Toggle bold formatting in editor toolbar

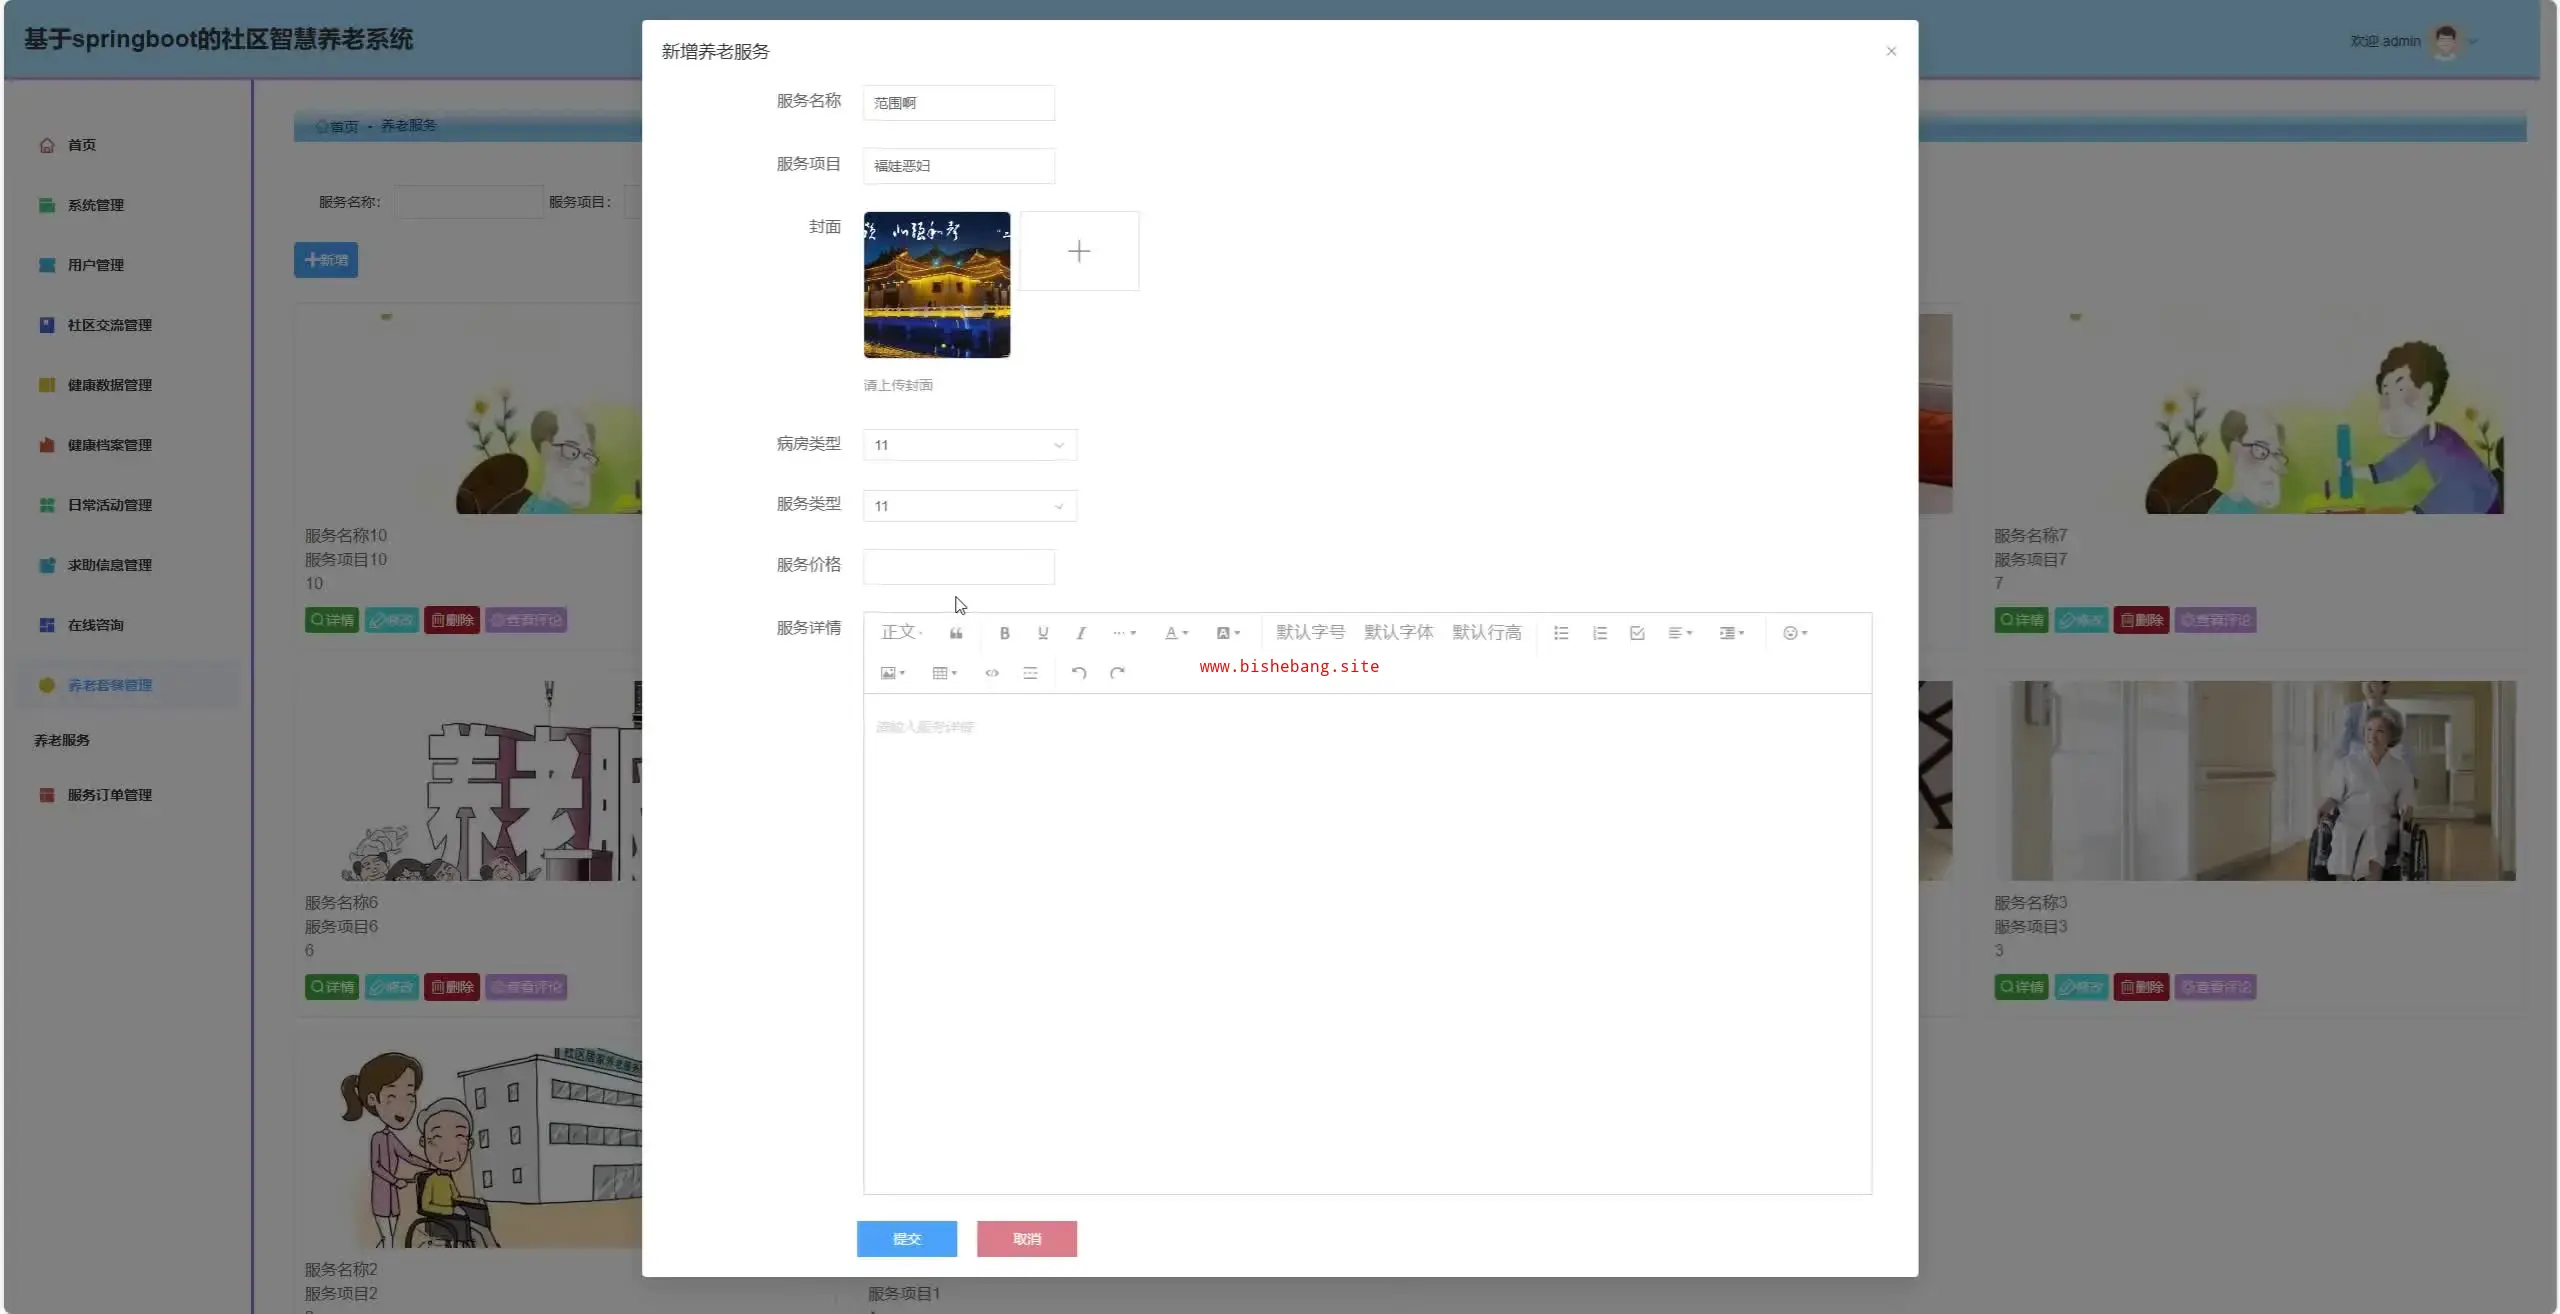pyautogui.click(x=1004, y=633)
